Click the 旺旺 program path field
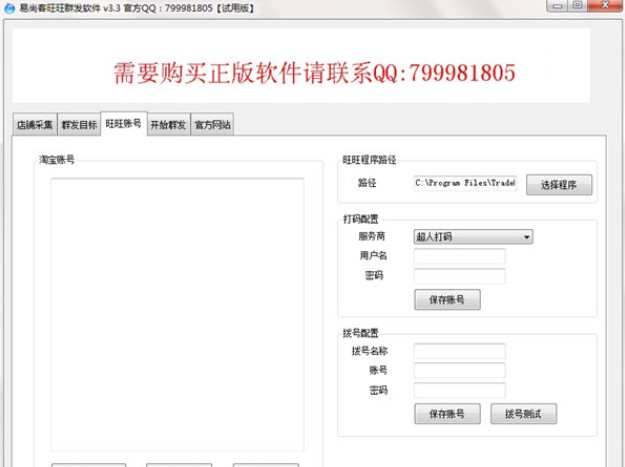Image resolution: width=625 pixels, height=467 pixels. click(465, 183)
